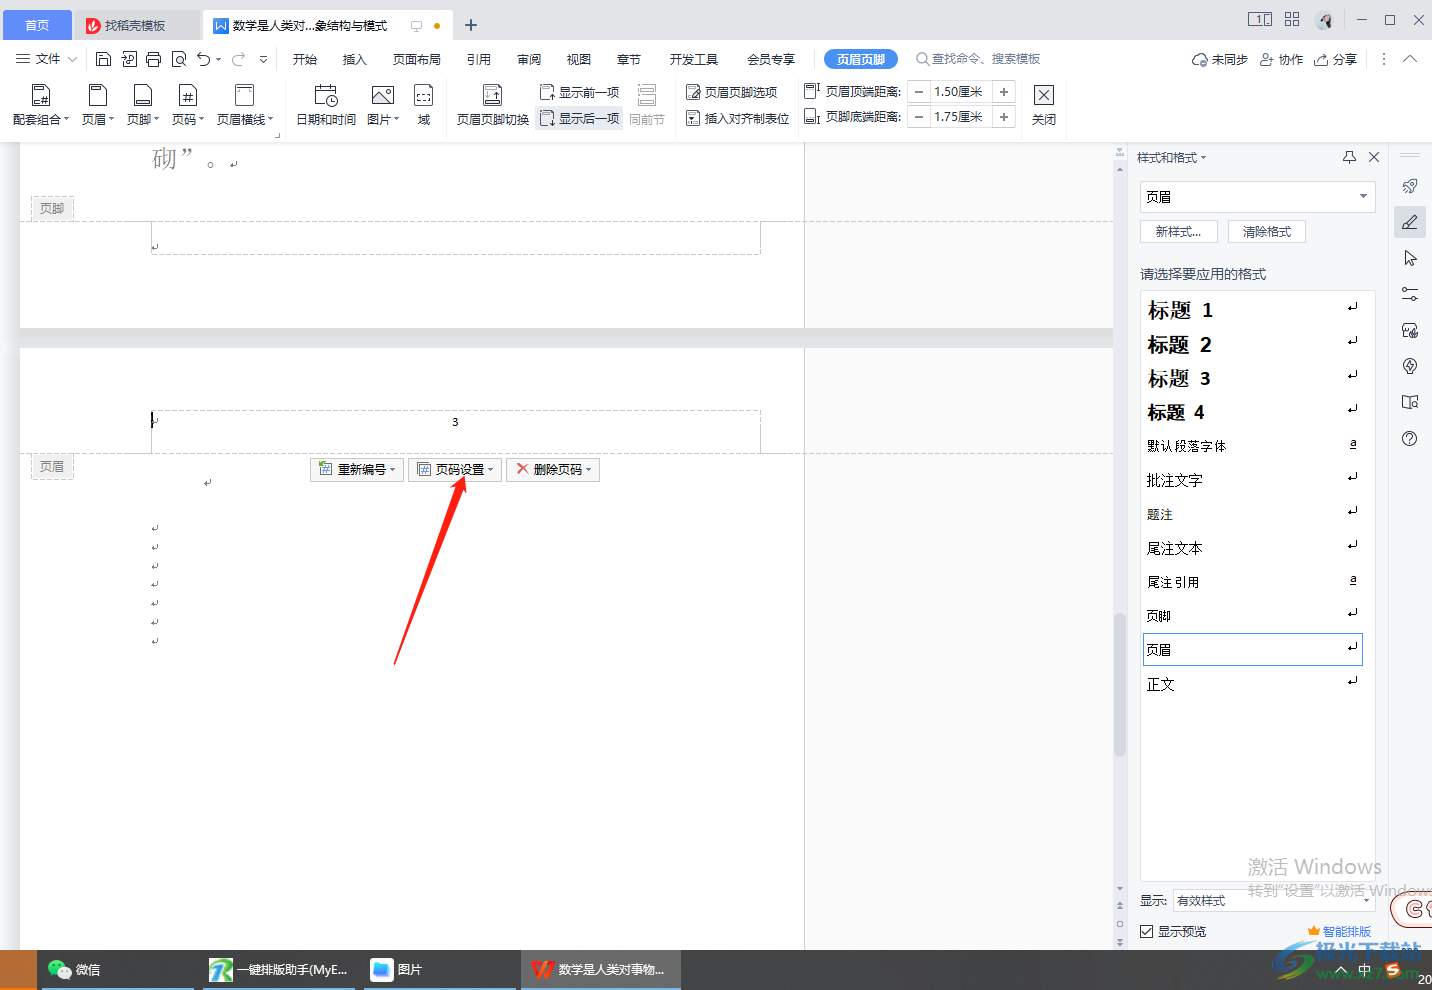Apply the 标题 1 style

click(1253, 310)
